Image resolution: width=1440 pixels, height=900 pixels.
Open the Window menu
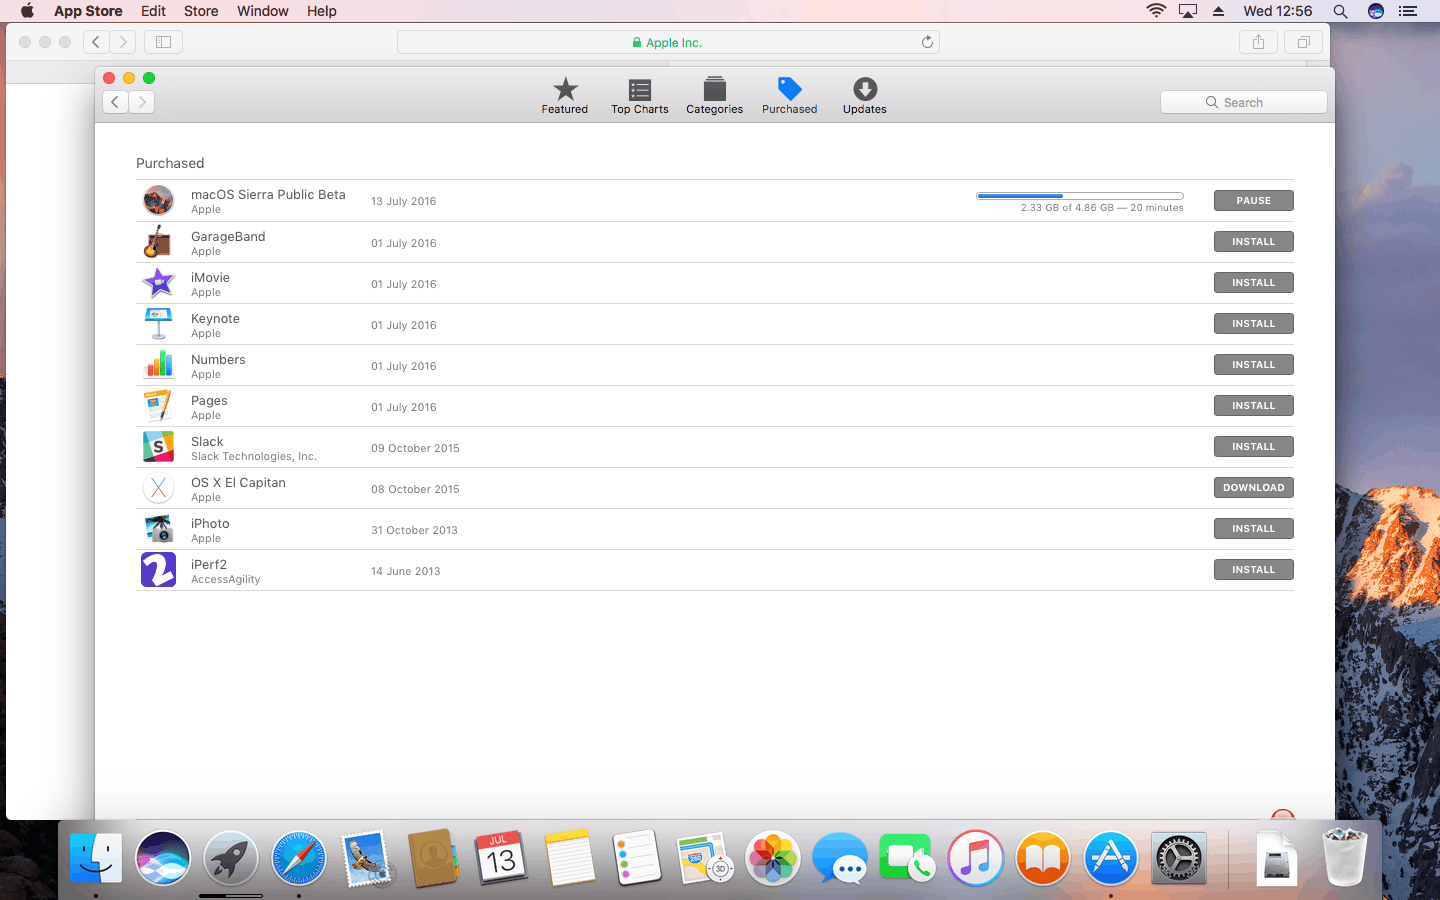point(262,11)
